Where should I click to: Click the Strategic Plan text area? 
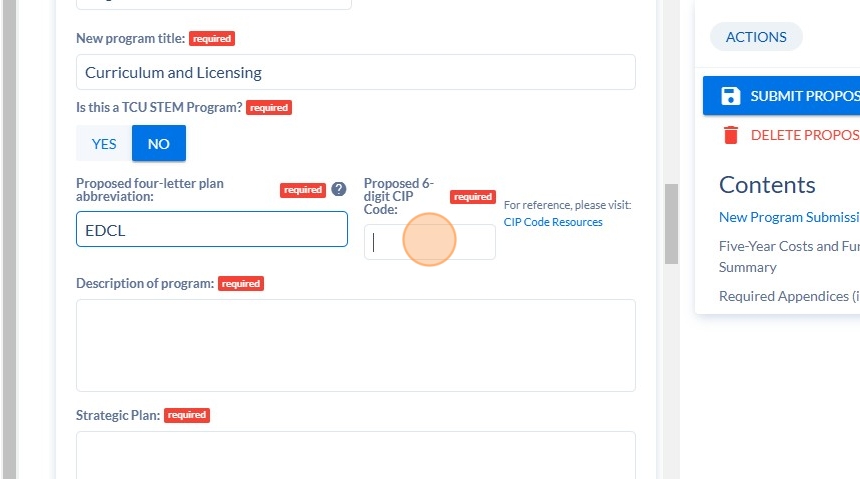[x=355, y=455]
